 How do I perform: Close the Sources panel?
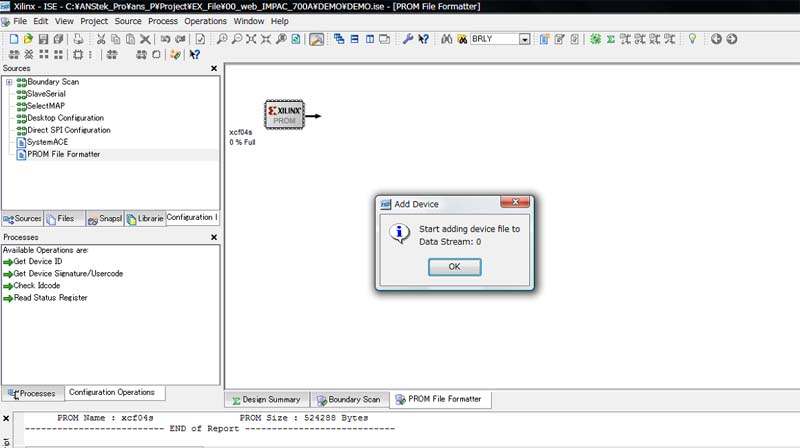[x=214, y=68]
